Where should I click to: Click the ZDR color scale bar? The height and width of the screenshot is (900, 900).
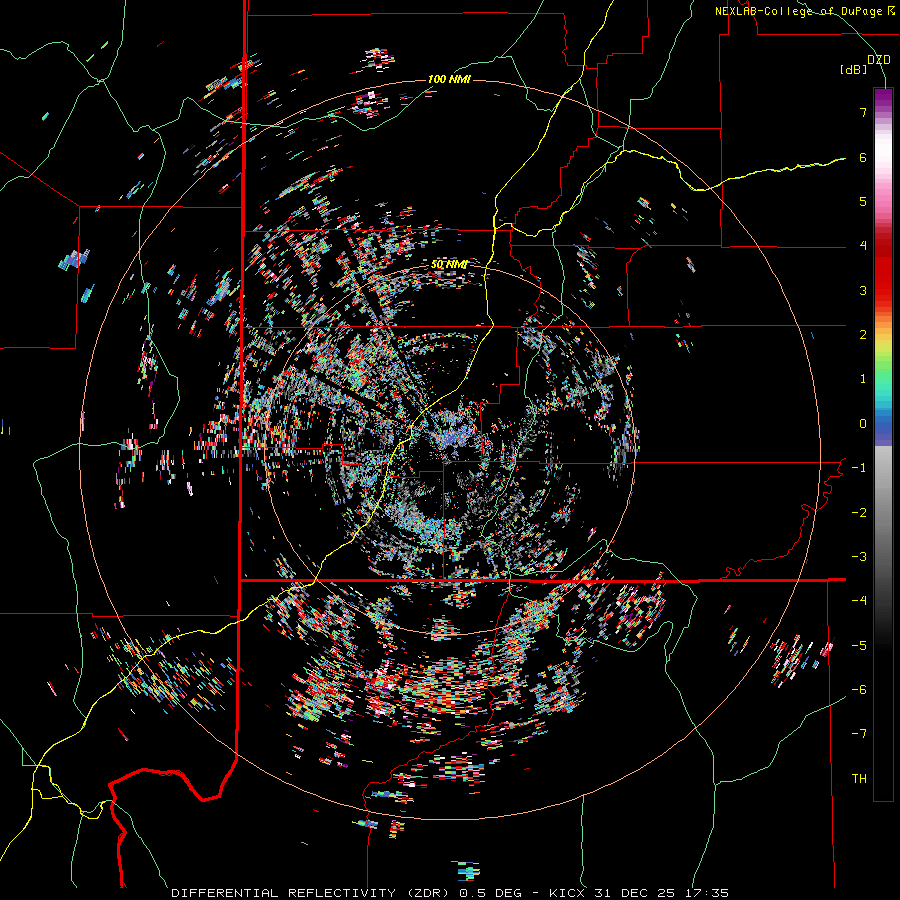[x=883, y=444]
